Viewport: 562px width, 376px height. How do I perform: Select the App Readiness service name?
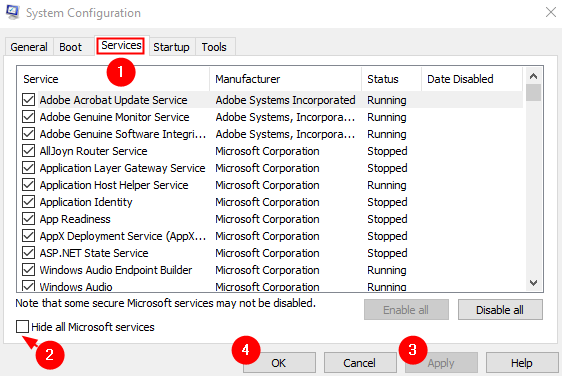pyautogui.click(x=75, y=219)
